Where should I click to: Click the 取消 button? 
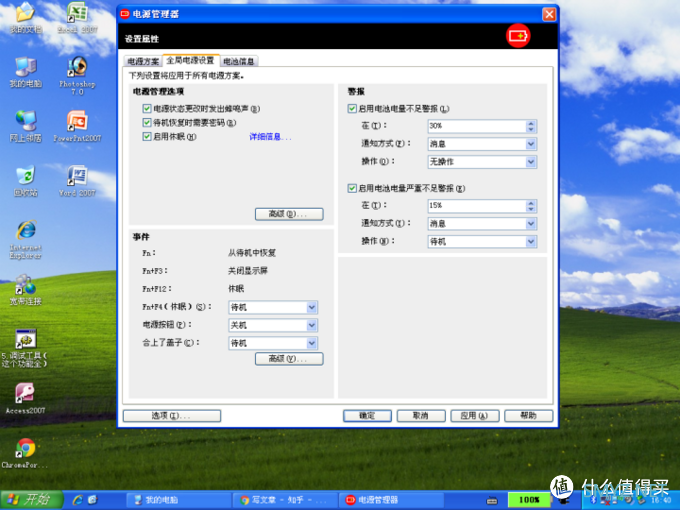(x=421, y=416)
